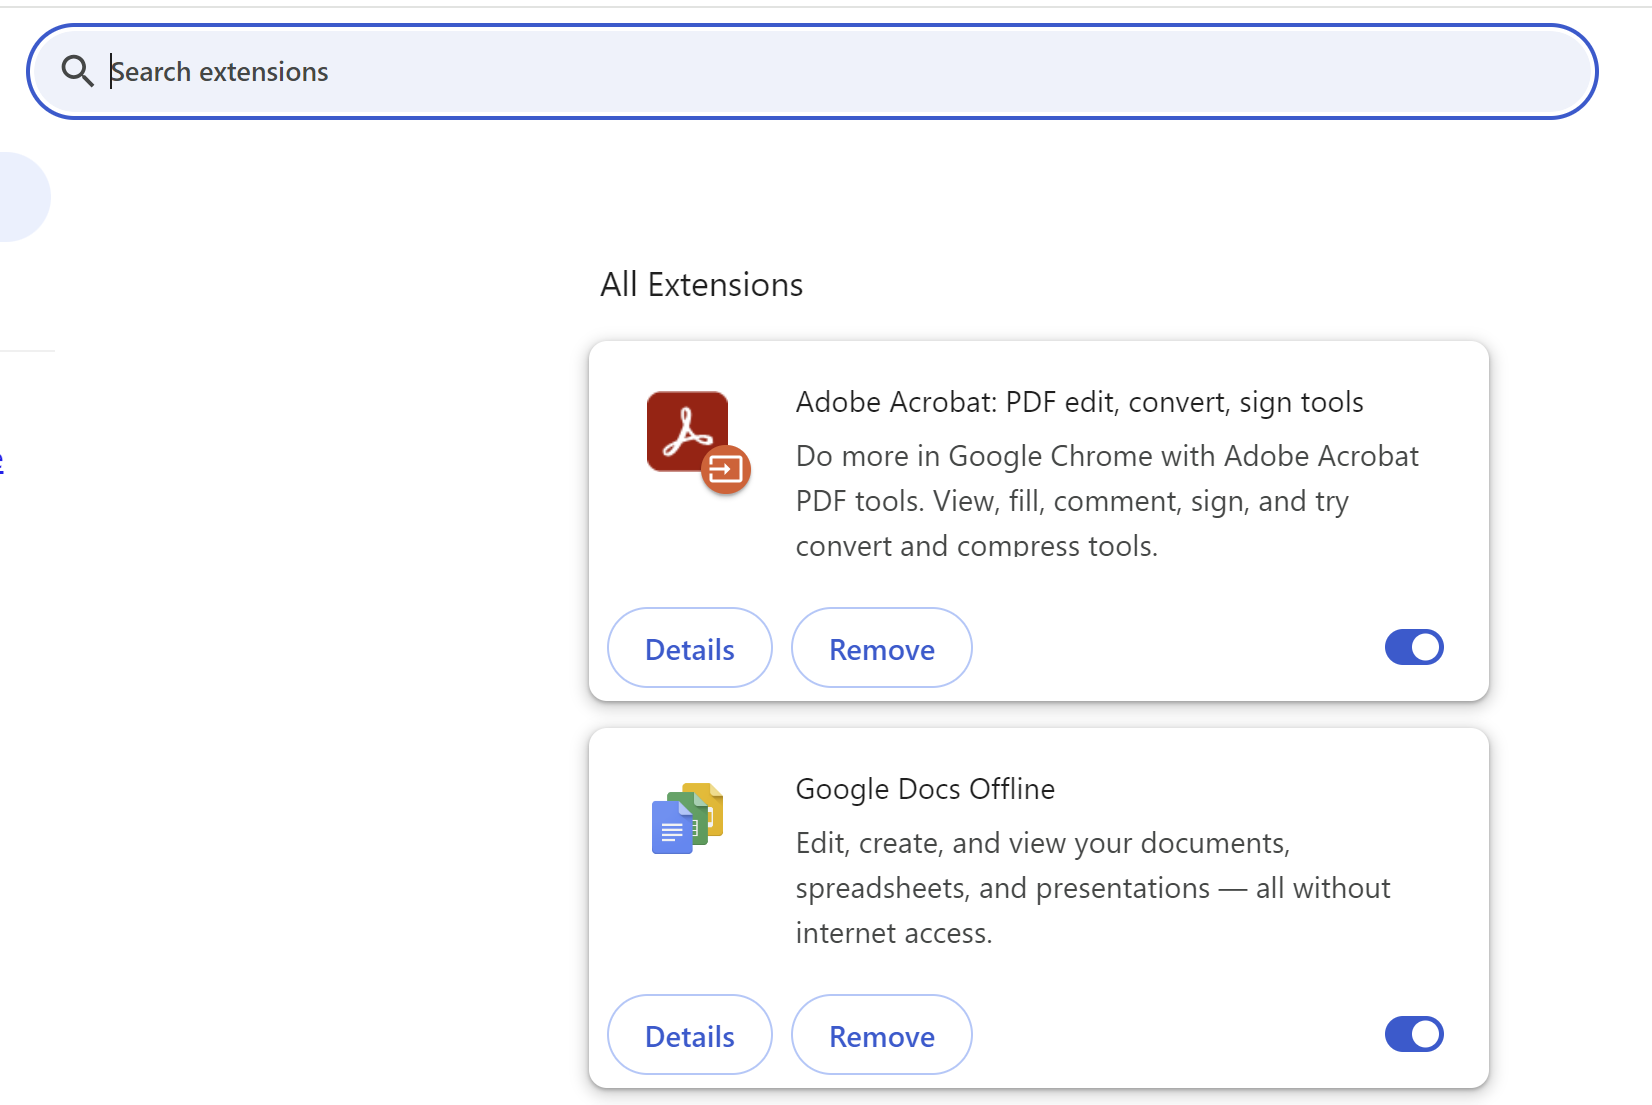Screen dimensions: 1652x1105
Task: Click the All Extensions heading
Action: (x=702, y=285)
